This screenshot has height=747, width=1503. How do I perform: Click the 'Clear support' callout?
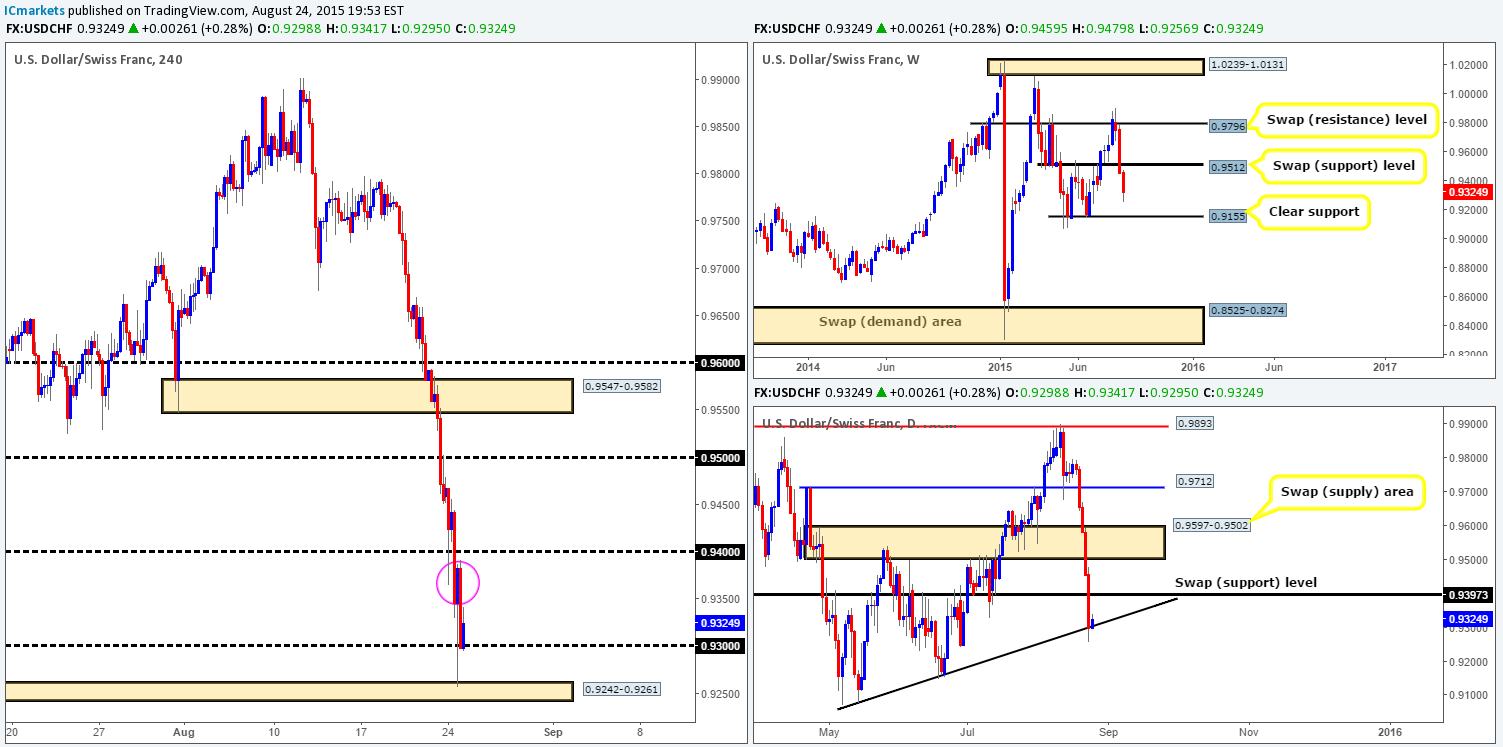tap(1313, 211)
